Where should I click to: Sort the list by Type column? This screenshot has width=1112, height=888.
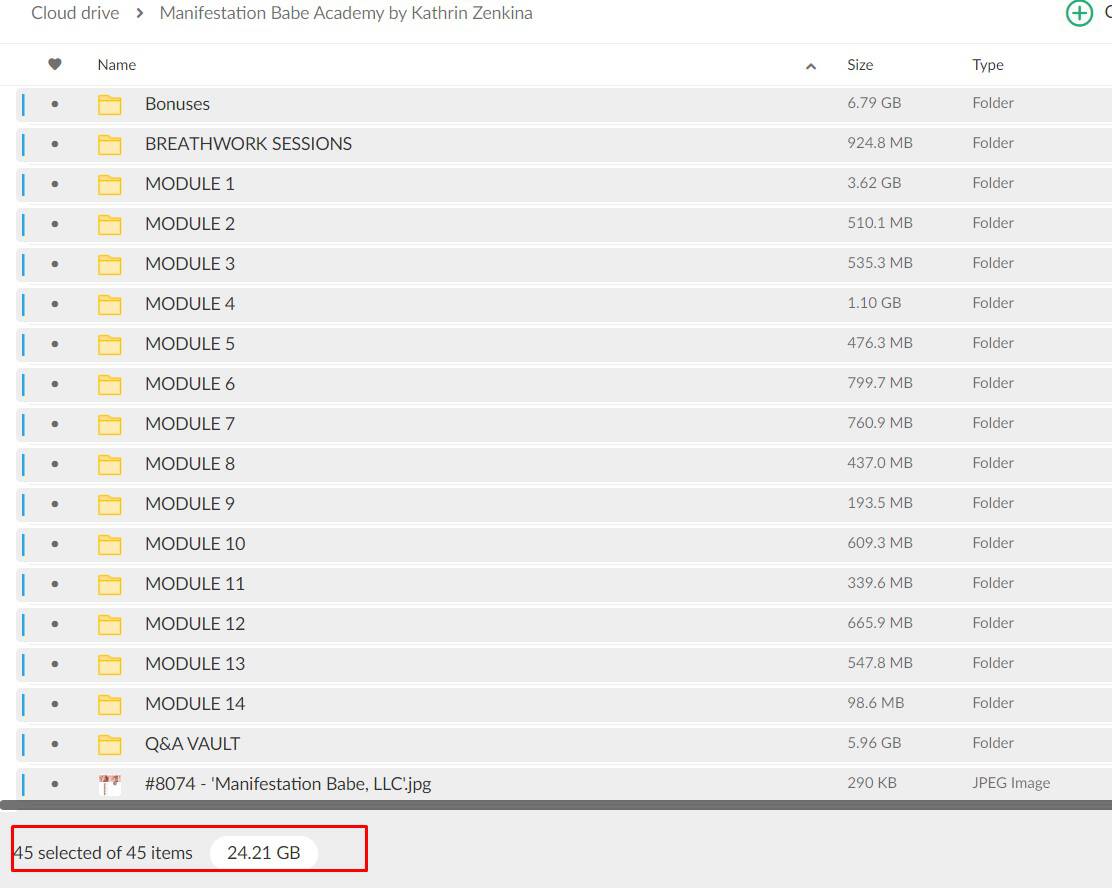pos(988,65)
